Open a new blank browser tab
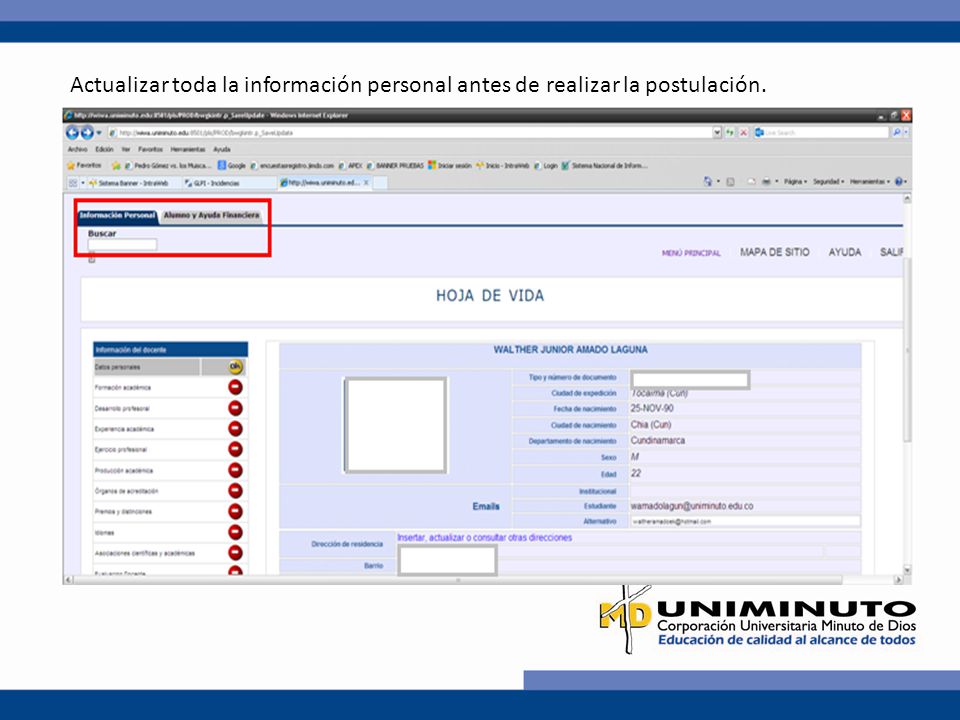The image size is (960, 720). (380, 183)
